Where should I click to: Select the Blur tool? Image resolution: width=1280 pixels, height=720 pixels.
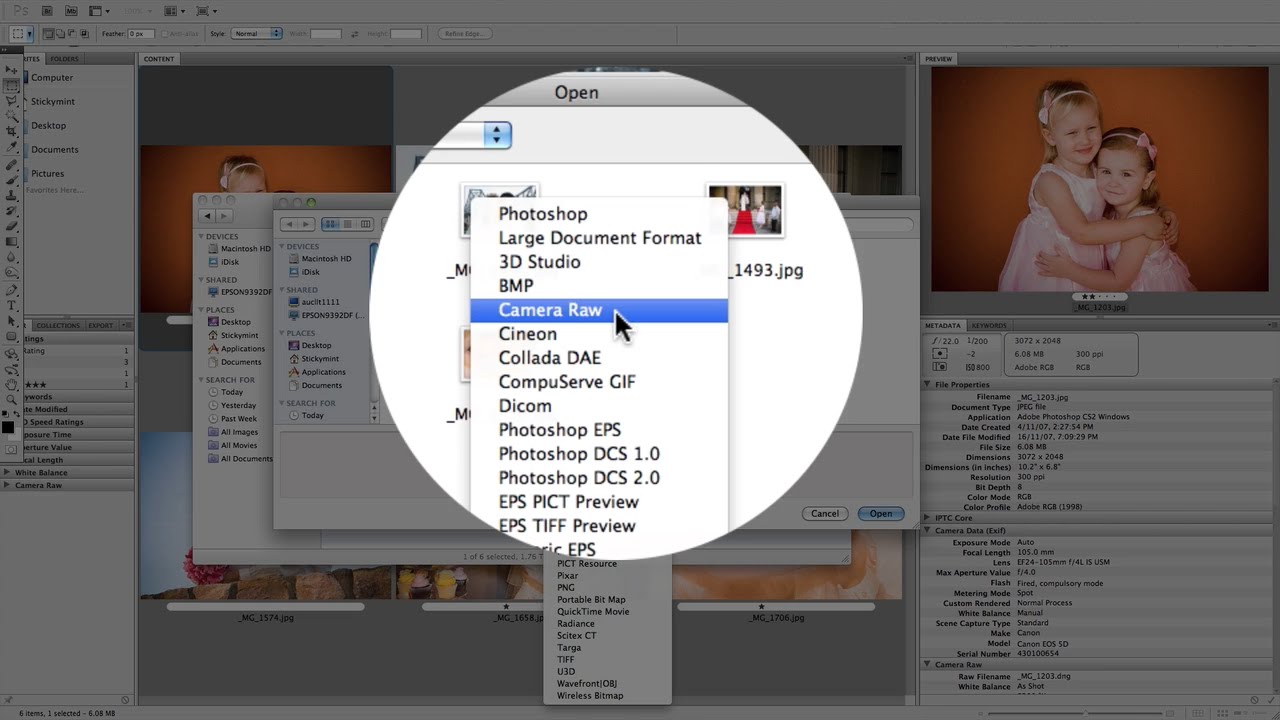12,257
